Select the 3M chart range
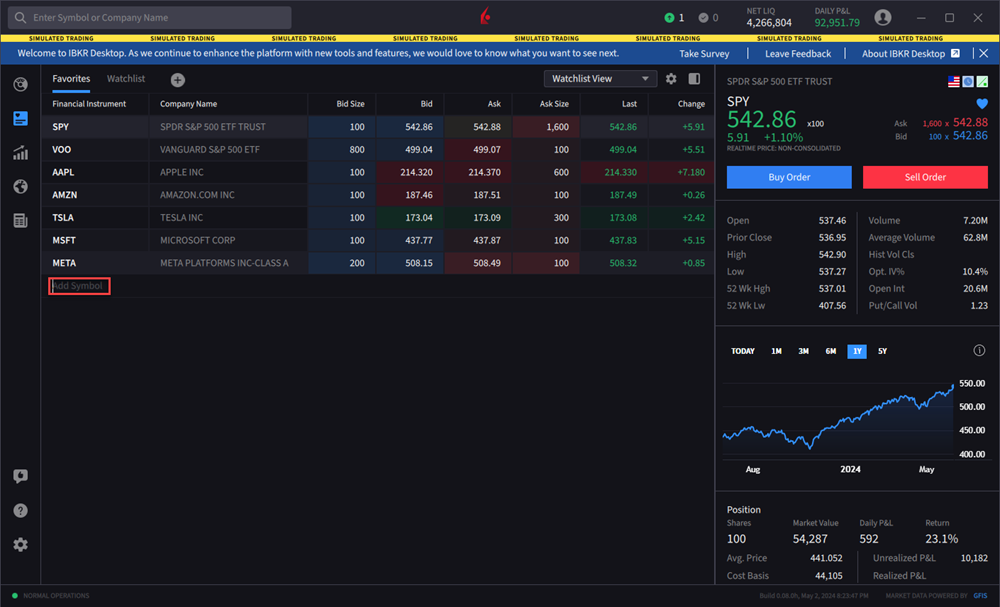 point(804,351)
